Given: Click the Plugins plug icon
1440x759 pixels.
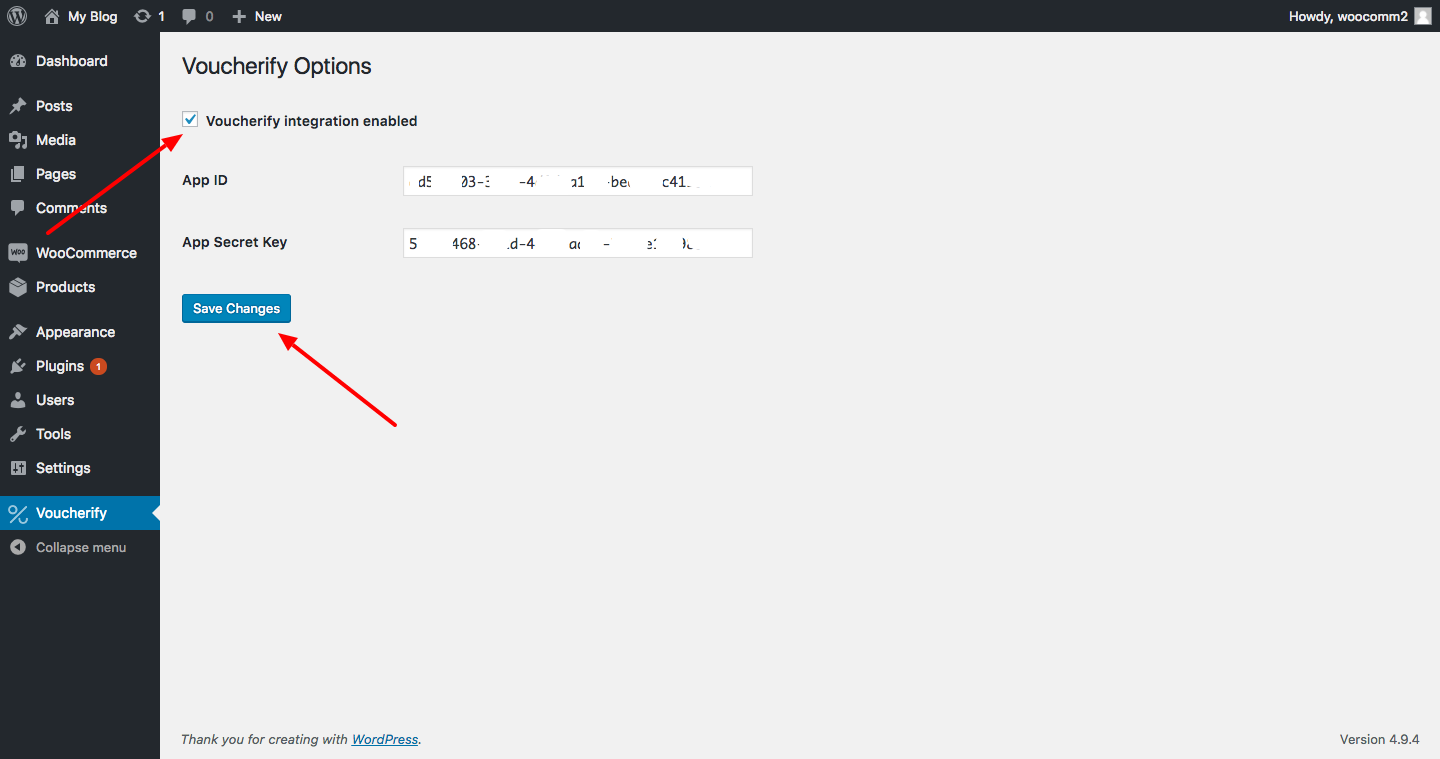Looking at the screenshot, I should (18, 366).
